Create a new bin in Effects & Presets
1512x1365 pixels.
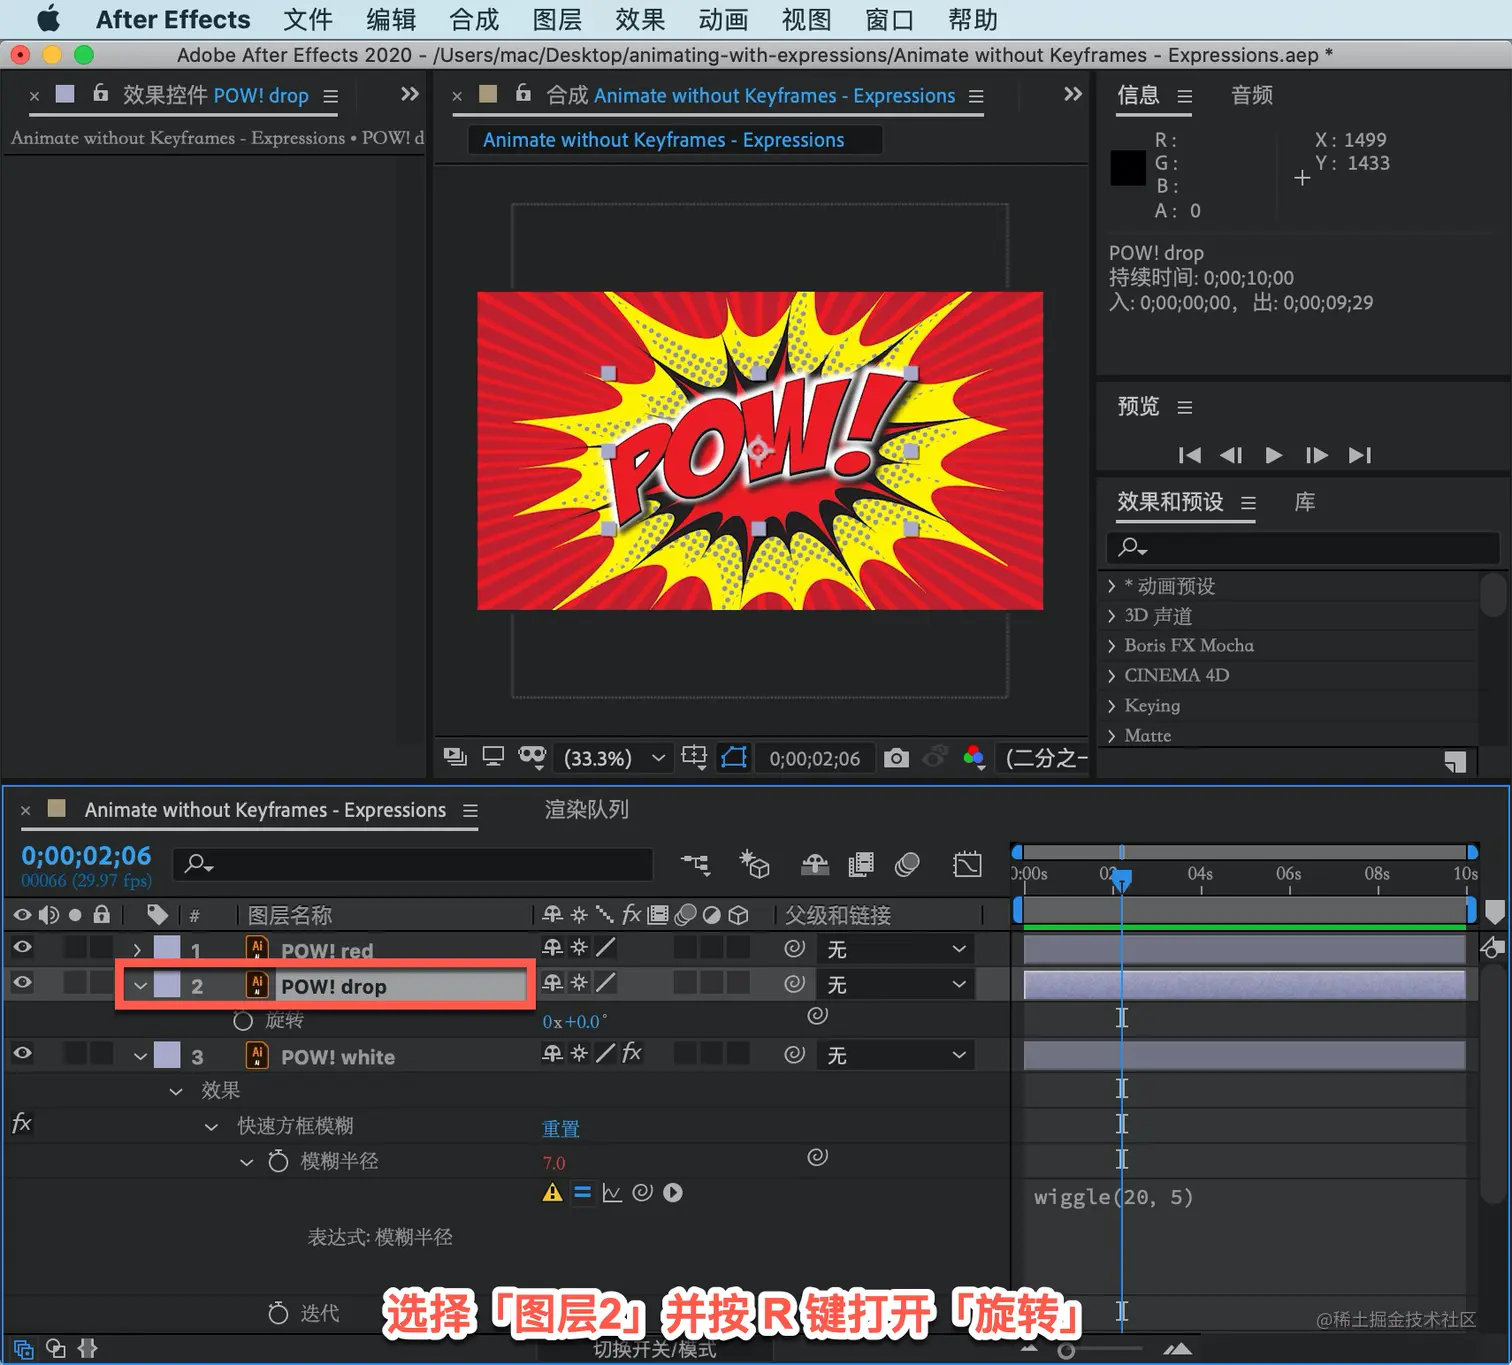click(x=1455, y=762)
